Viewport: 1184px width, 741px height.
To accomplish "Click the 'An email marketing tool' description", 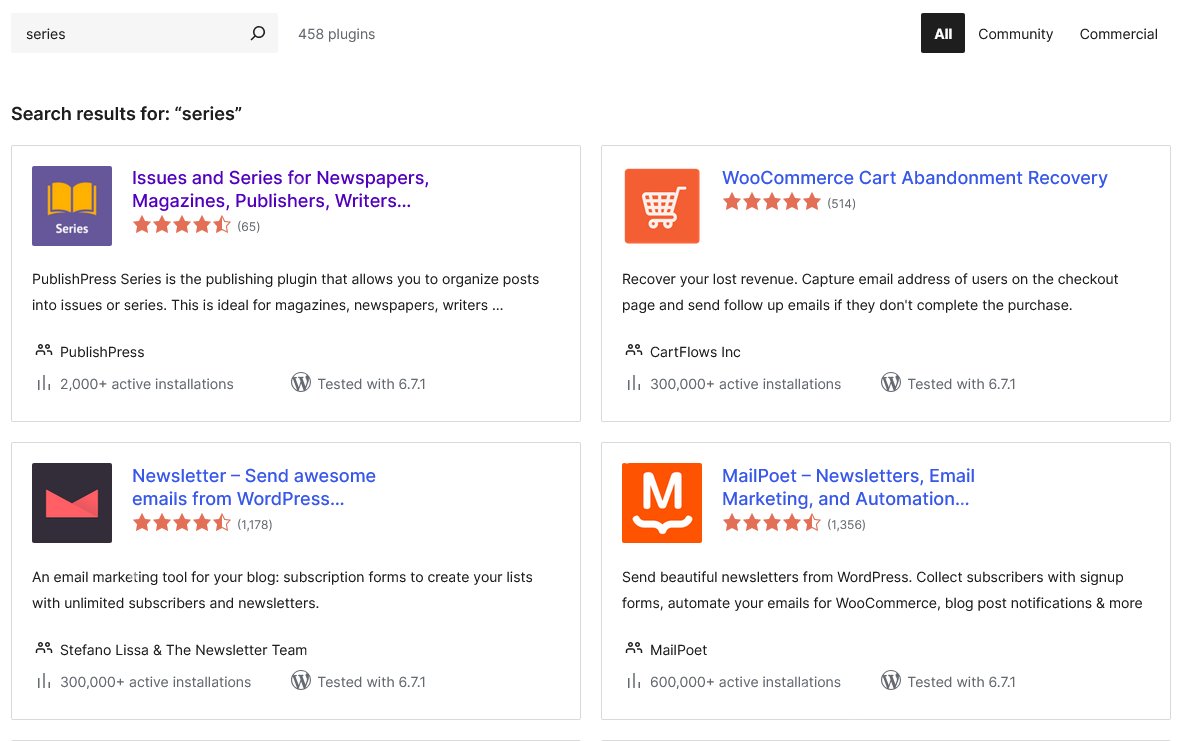I will (x=282, y=590).
